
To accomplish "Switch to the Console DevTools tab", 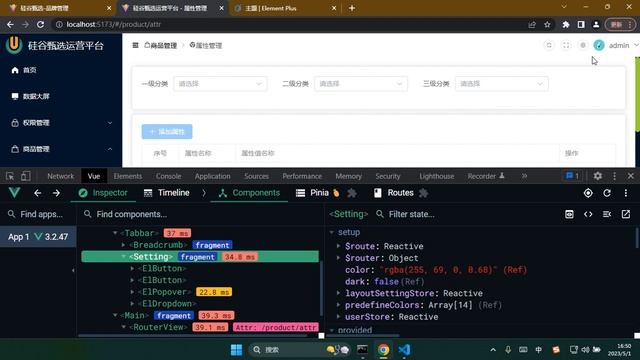I will click(168, 176).
